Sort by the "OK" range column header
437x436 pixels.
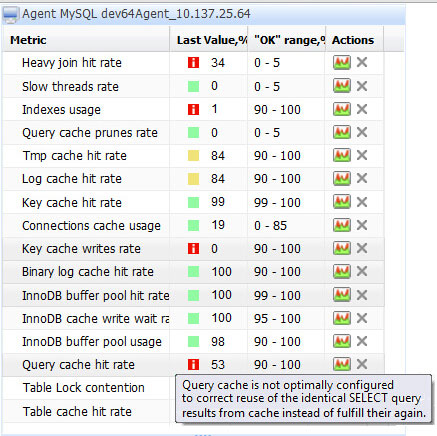287,40
